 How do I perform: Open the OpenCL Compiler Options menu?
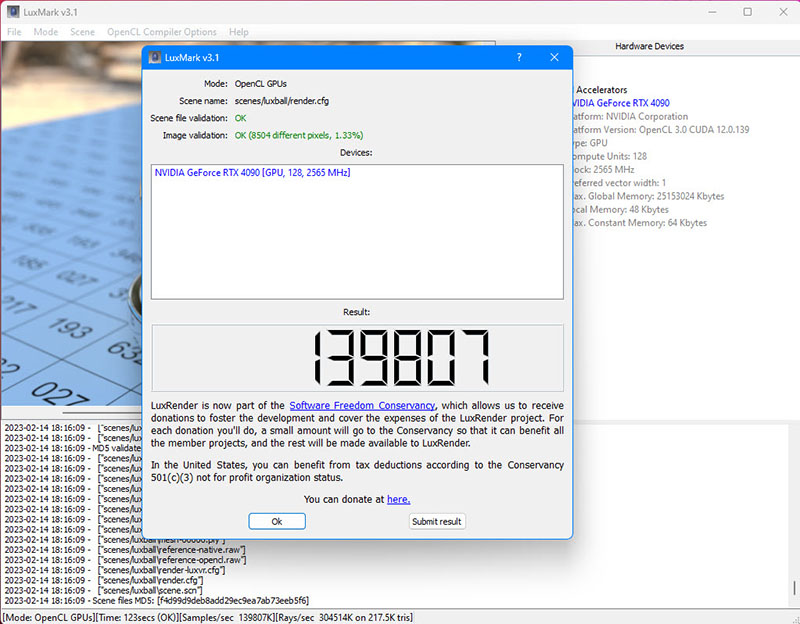161,32
